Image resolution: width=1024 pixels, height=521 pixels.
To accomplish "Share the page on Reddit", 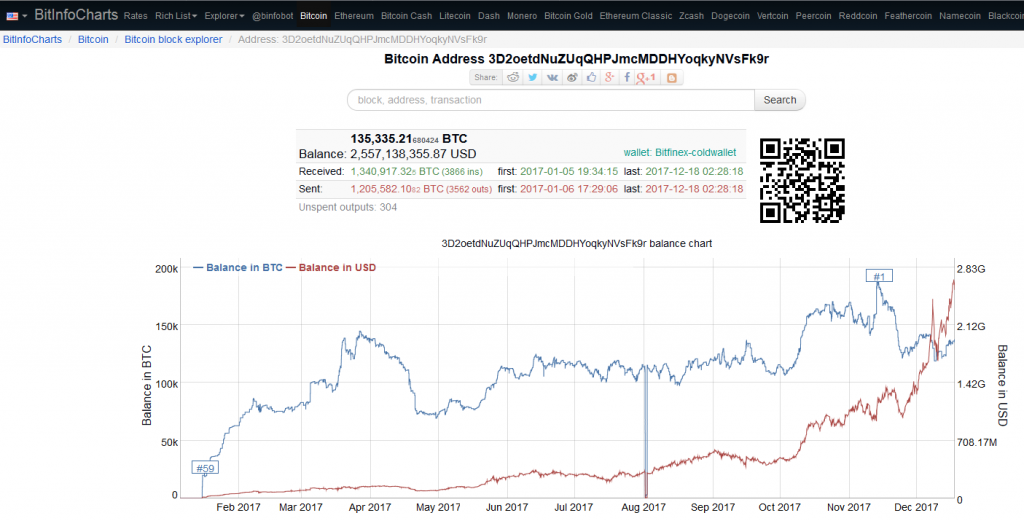I will (x=514, y=77).
